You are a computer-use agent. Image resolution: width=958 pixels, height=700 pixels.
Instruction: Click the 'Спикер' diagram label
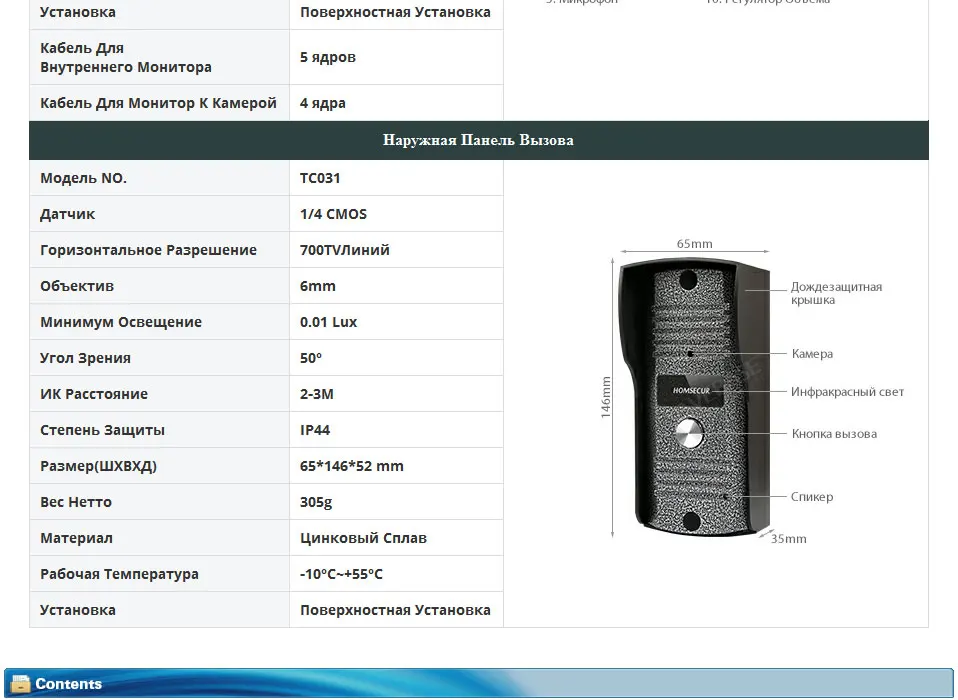pos(811,497)
